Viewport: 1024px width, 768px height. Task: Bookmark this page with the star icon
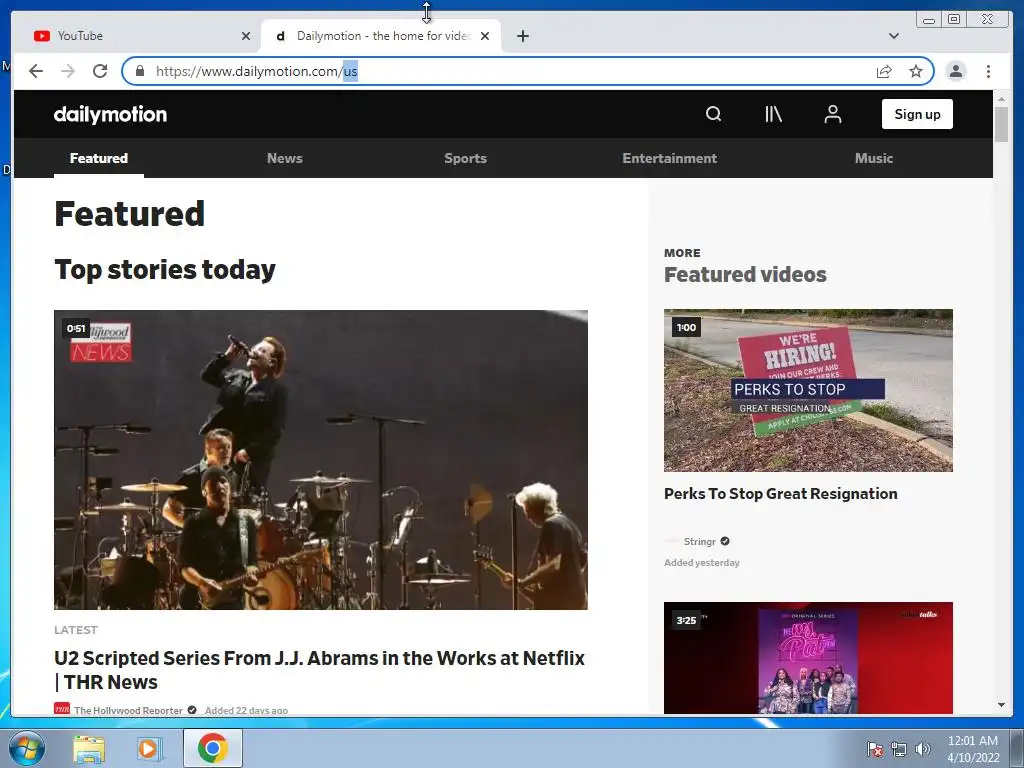click(x=916, y=71)
